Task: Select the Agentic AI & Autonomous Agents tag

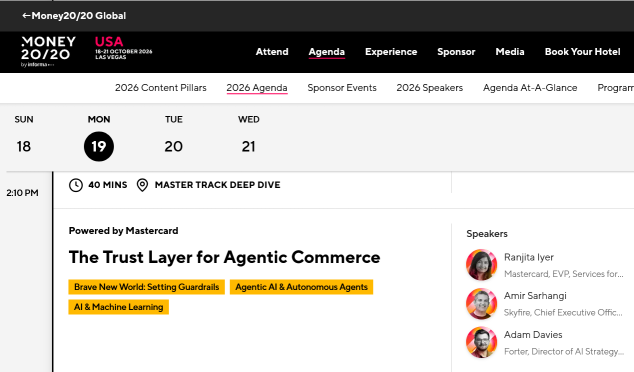Action: (302, 287)
